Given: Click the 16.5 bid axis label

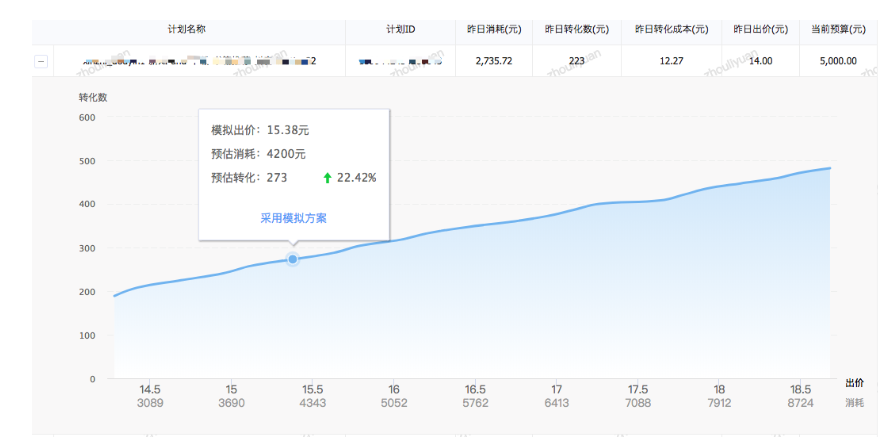Looking at the screenshot, I should coord(475,389).
